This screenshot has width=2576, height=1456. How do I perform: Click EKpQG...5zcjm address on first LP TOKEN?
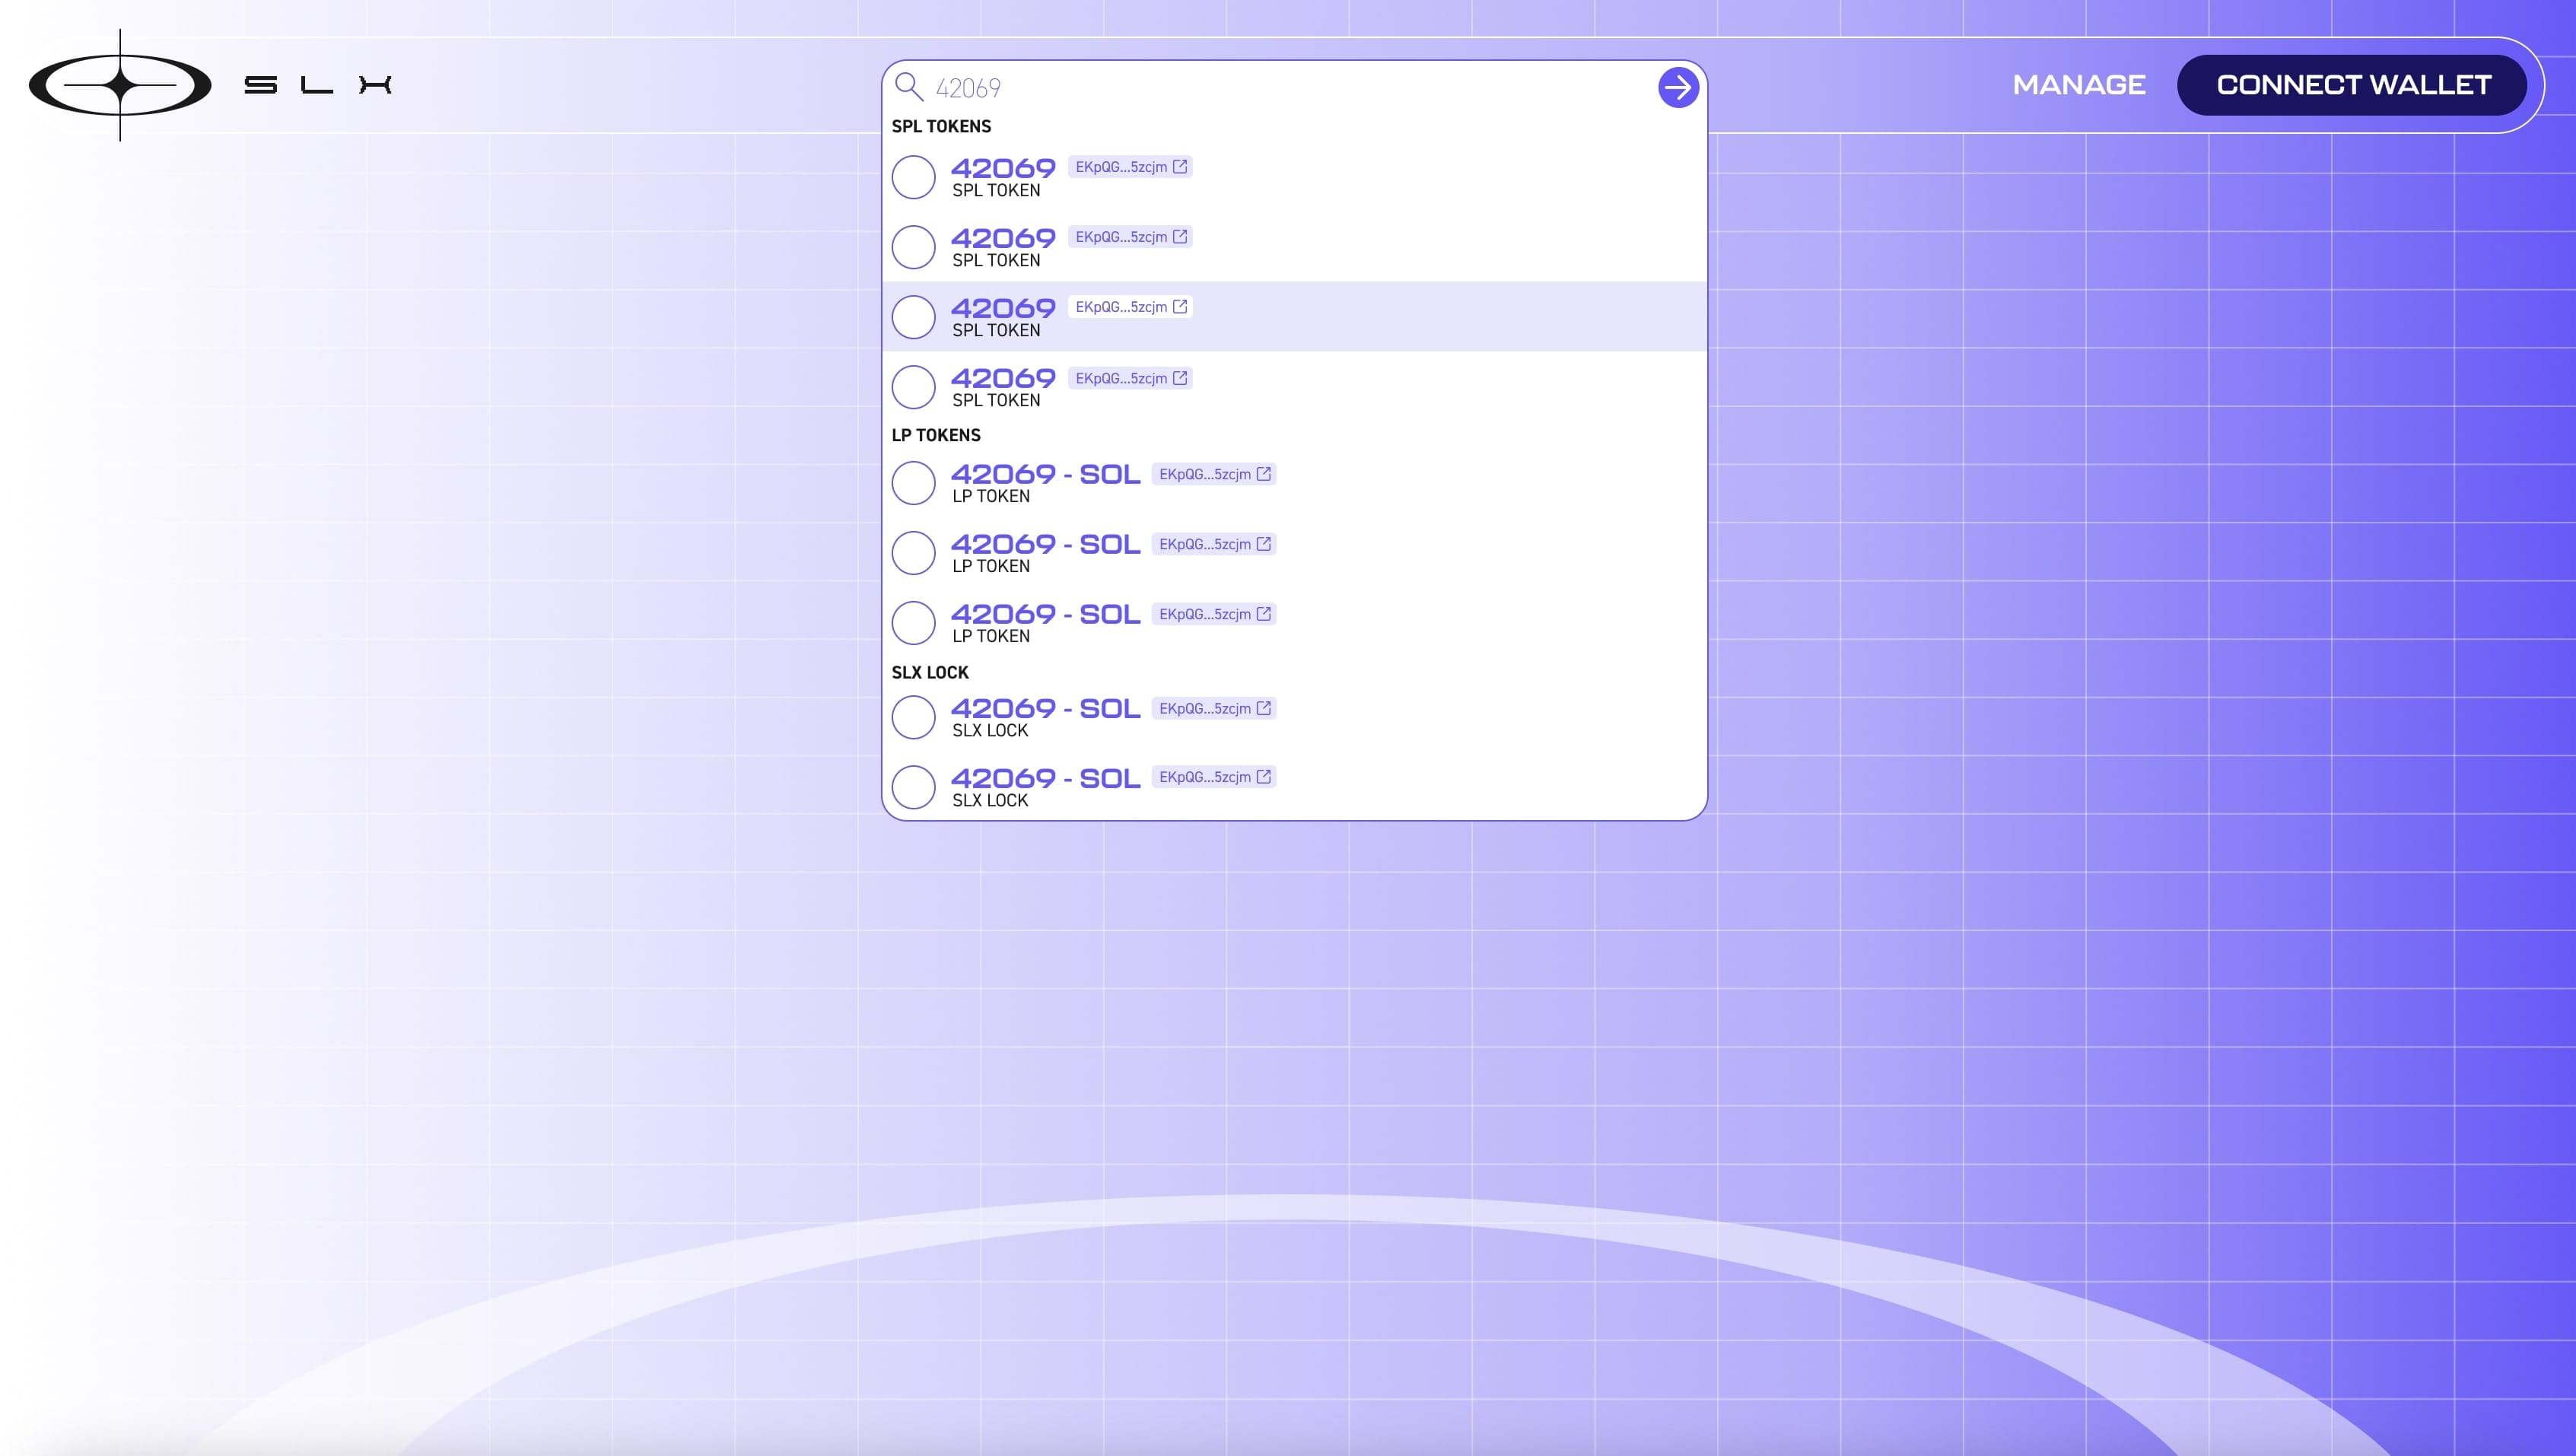pyautogui.click(x=1205, y=474)
